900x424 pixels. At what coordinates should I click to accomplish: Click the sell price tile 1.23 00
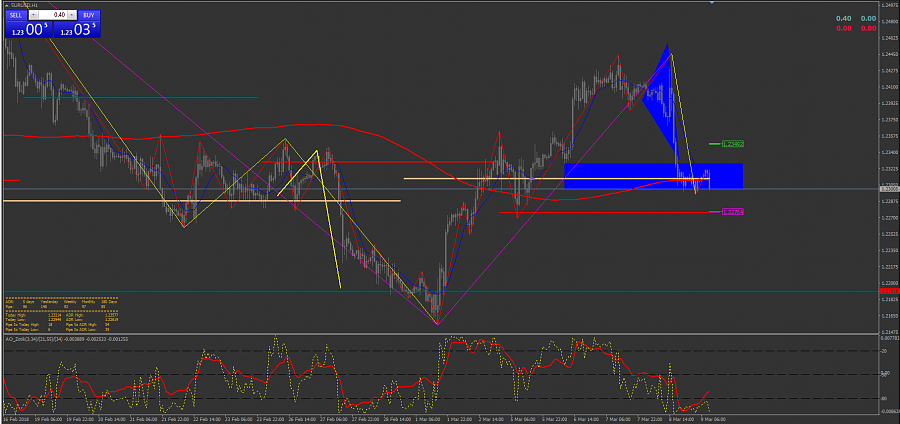tap(27, 31)
